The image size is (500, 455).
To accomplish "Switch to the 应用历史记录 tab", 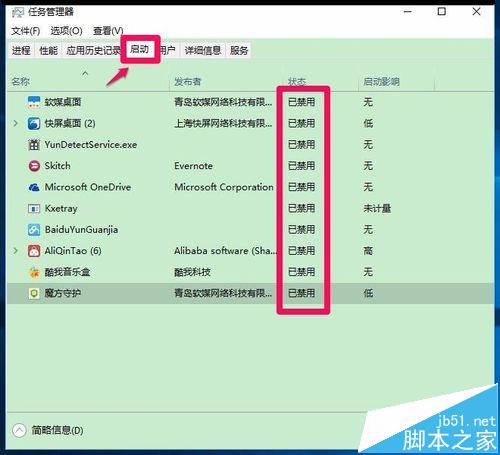I will tap(93, 51).
